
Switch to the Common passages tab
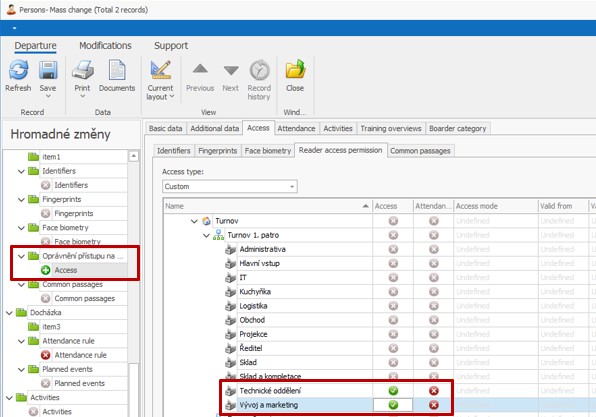click(x=420, y=151)
